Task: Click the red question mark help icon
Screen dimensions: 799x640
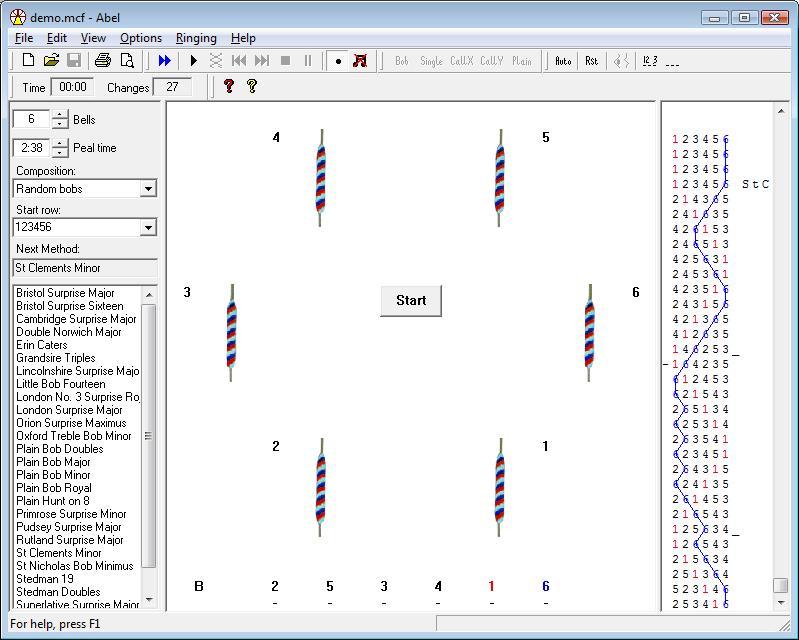Action: pos(229,86)
